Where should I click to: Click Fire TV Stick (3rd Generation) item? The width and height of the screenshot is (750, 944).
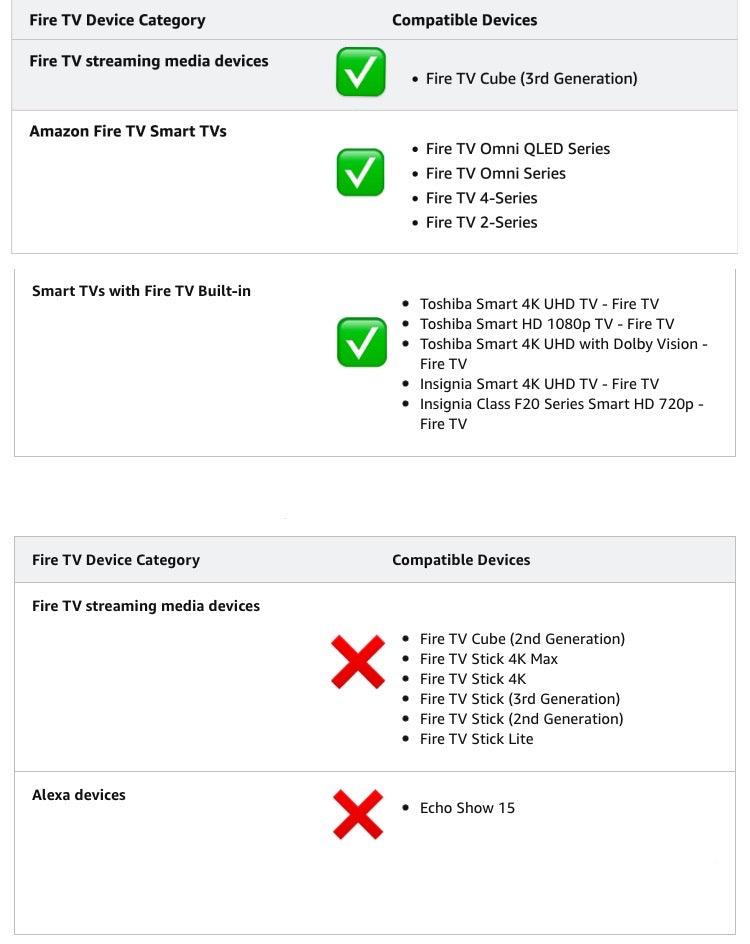[x=520, y=699]
